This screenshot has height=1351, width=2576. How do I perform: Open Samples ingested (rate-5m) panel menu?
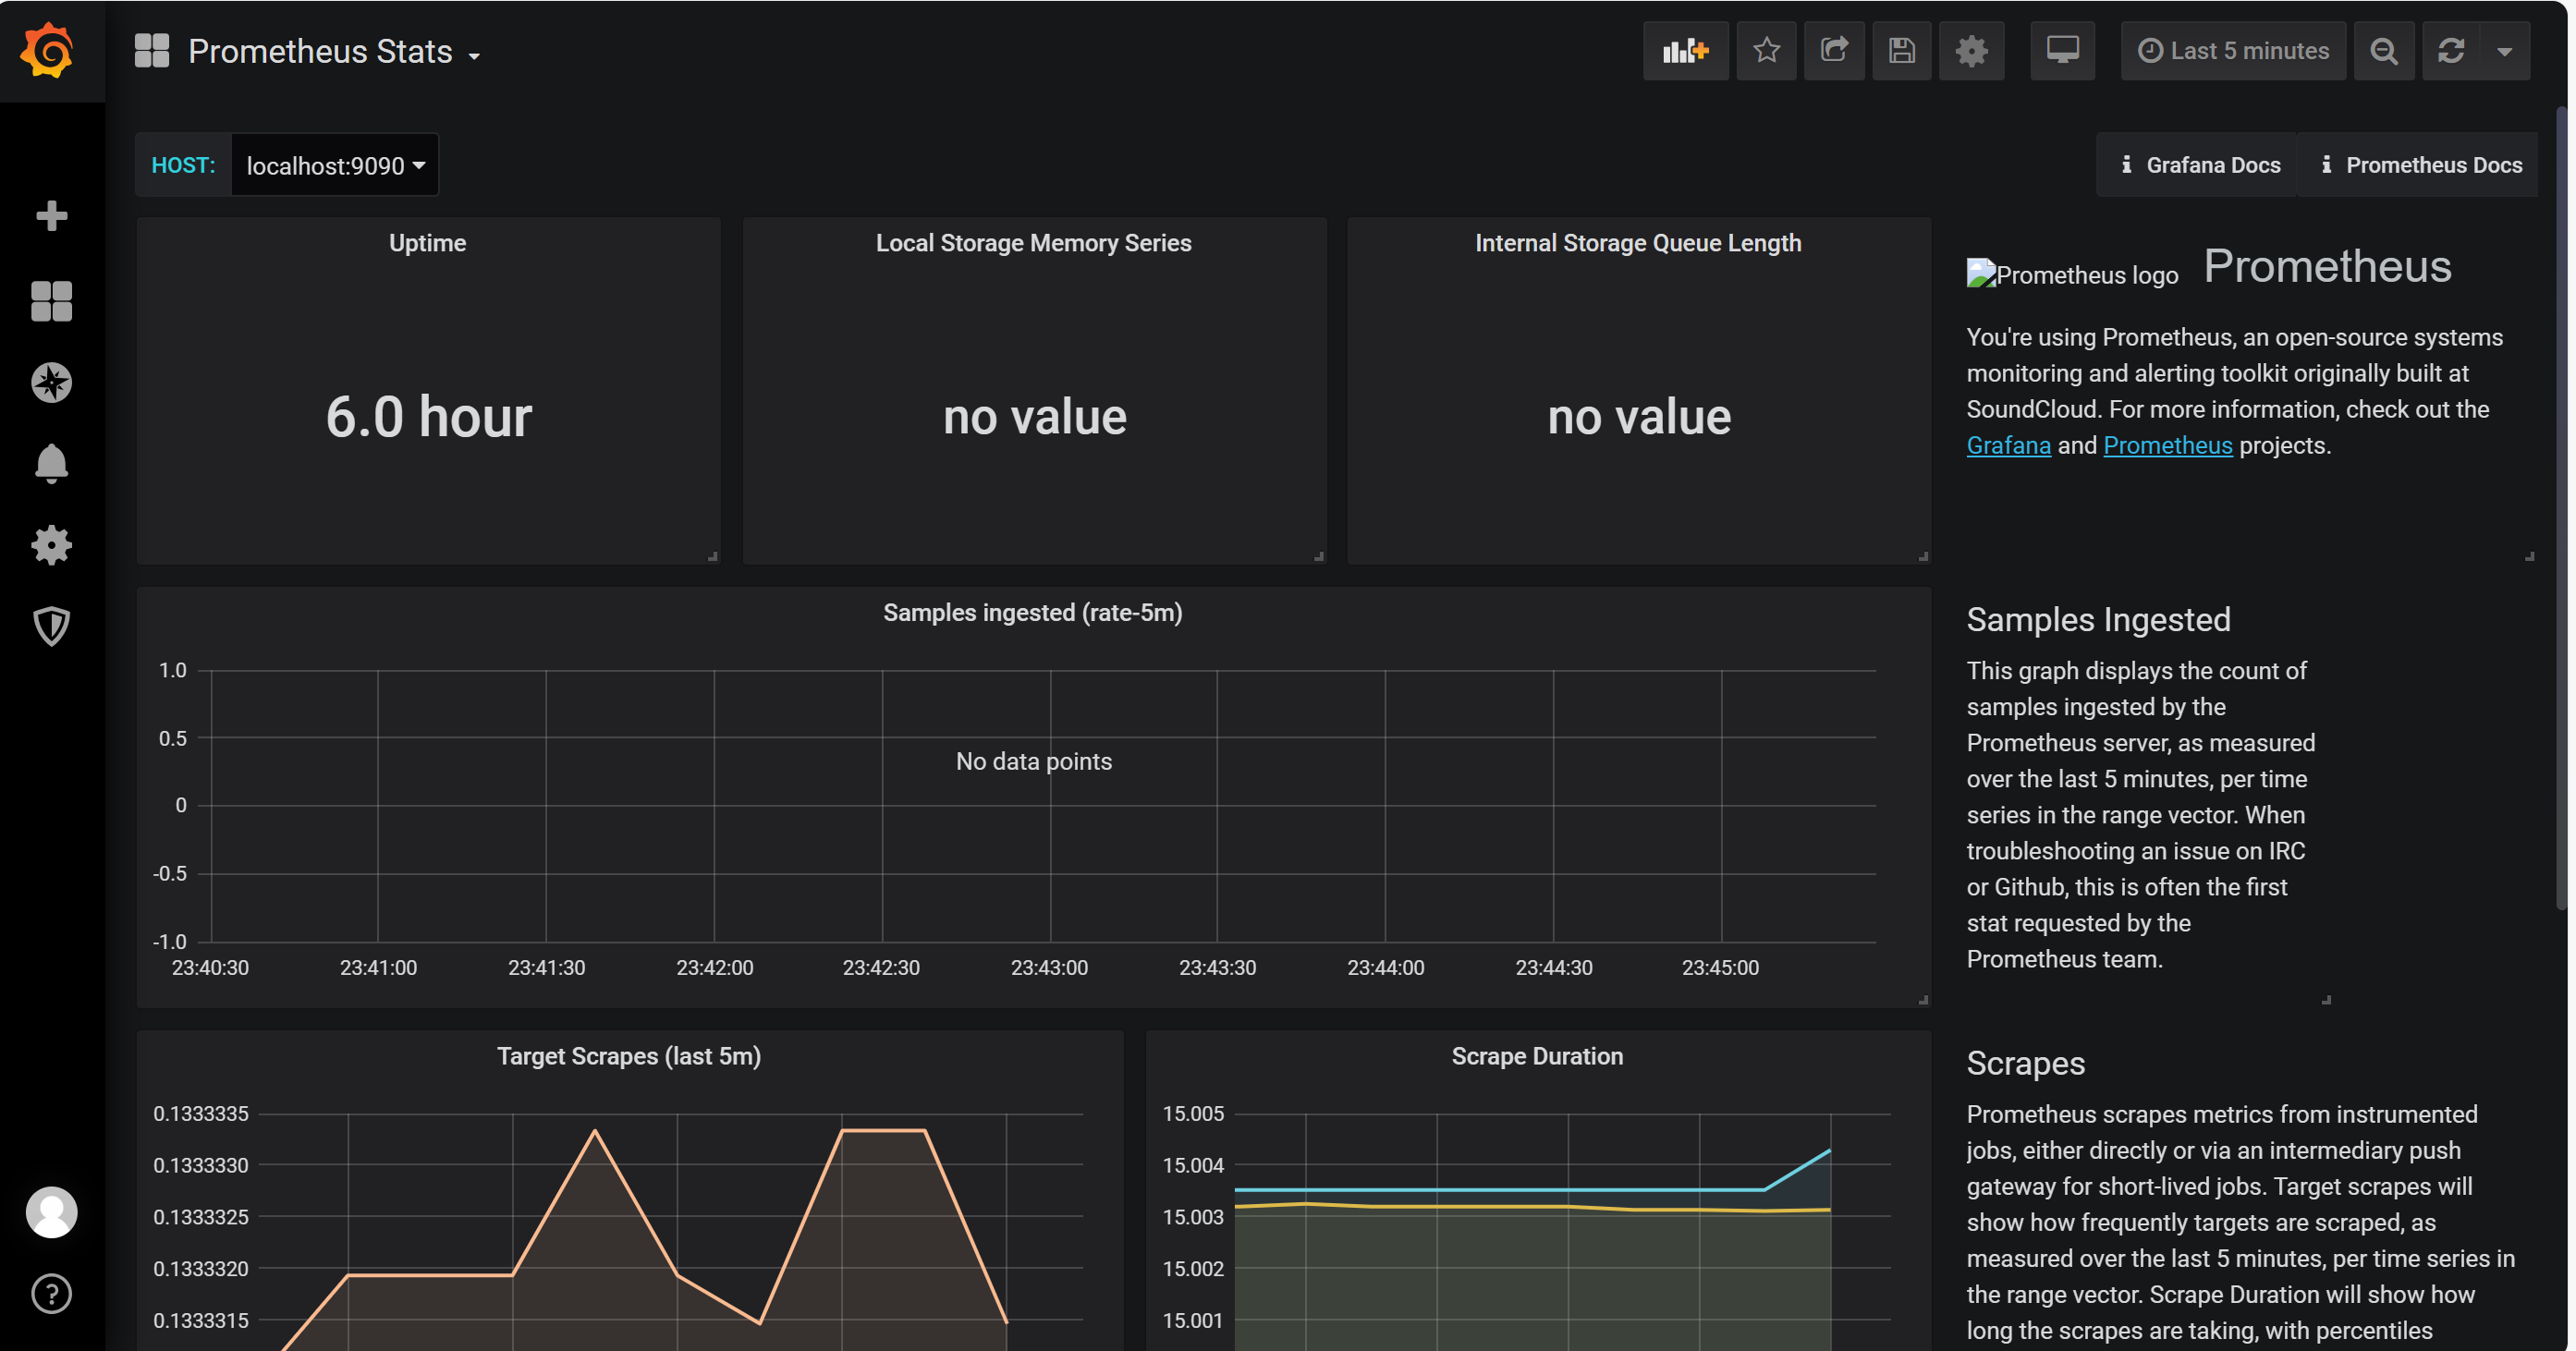(1033, 613)
